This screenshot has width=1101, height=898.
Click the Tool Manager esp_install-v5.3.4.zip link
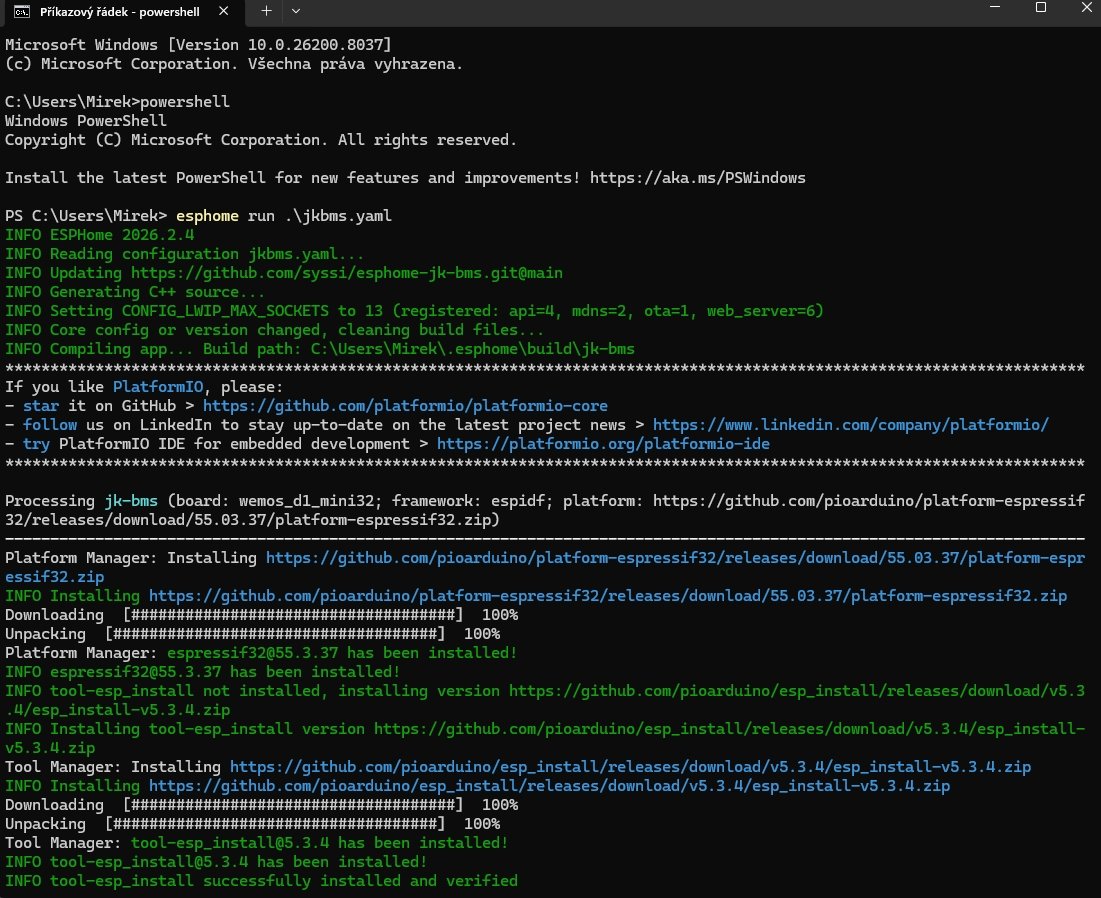coord(630,767)
